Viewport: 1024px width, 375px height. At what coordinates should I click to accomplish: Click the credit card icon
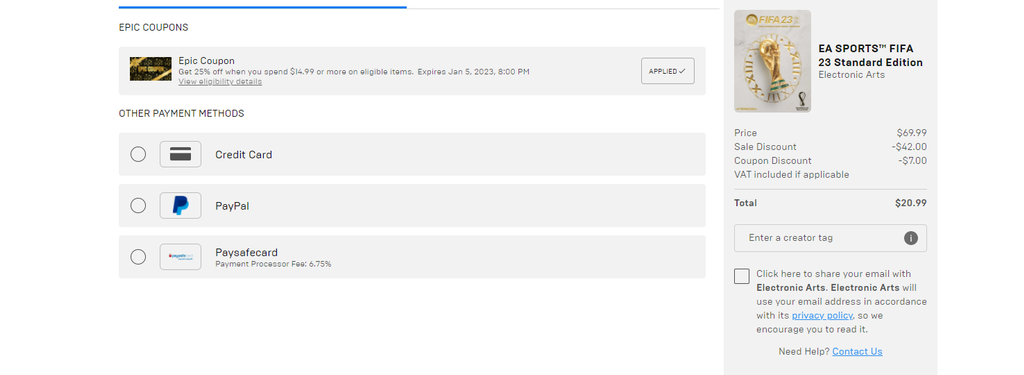[x=180, y=154]
